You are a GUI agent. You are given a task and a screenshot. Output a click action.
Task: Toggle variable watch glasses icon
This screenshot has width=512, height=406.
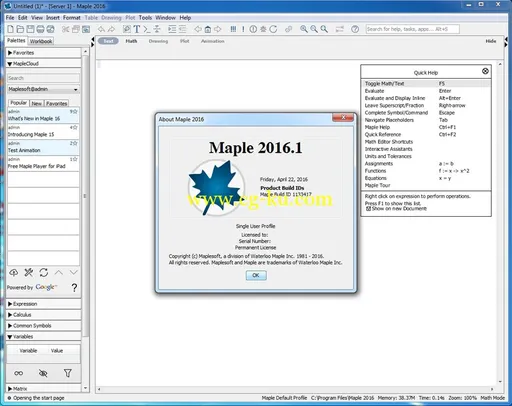[19, 373]
